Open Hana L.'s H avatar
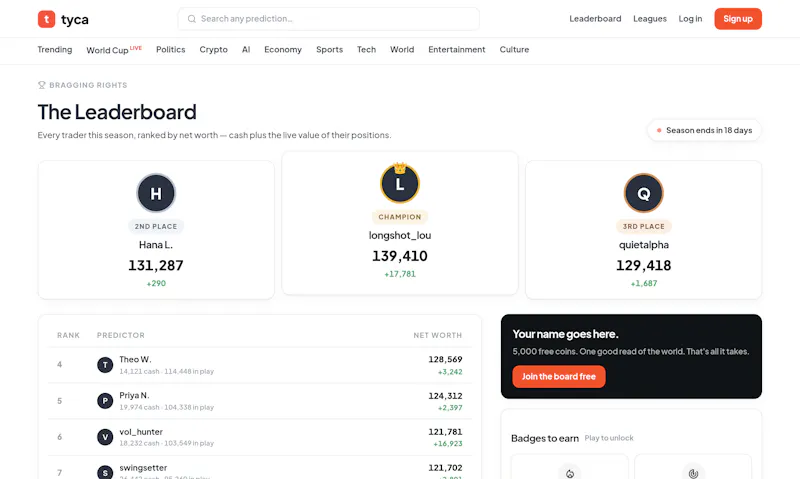800x479 pixels. pyautogui.click(x=156, y=193)
